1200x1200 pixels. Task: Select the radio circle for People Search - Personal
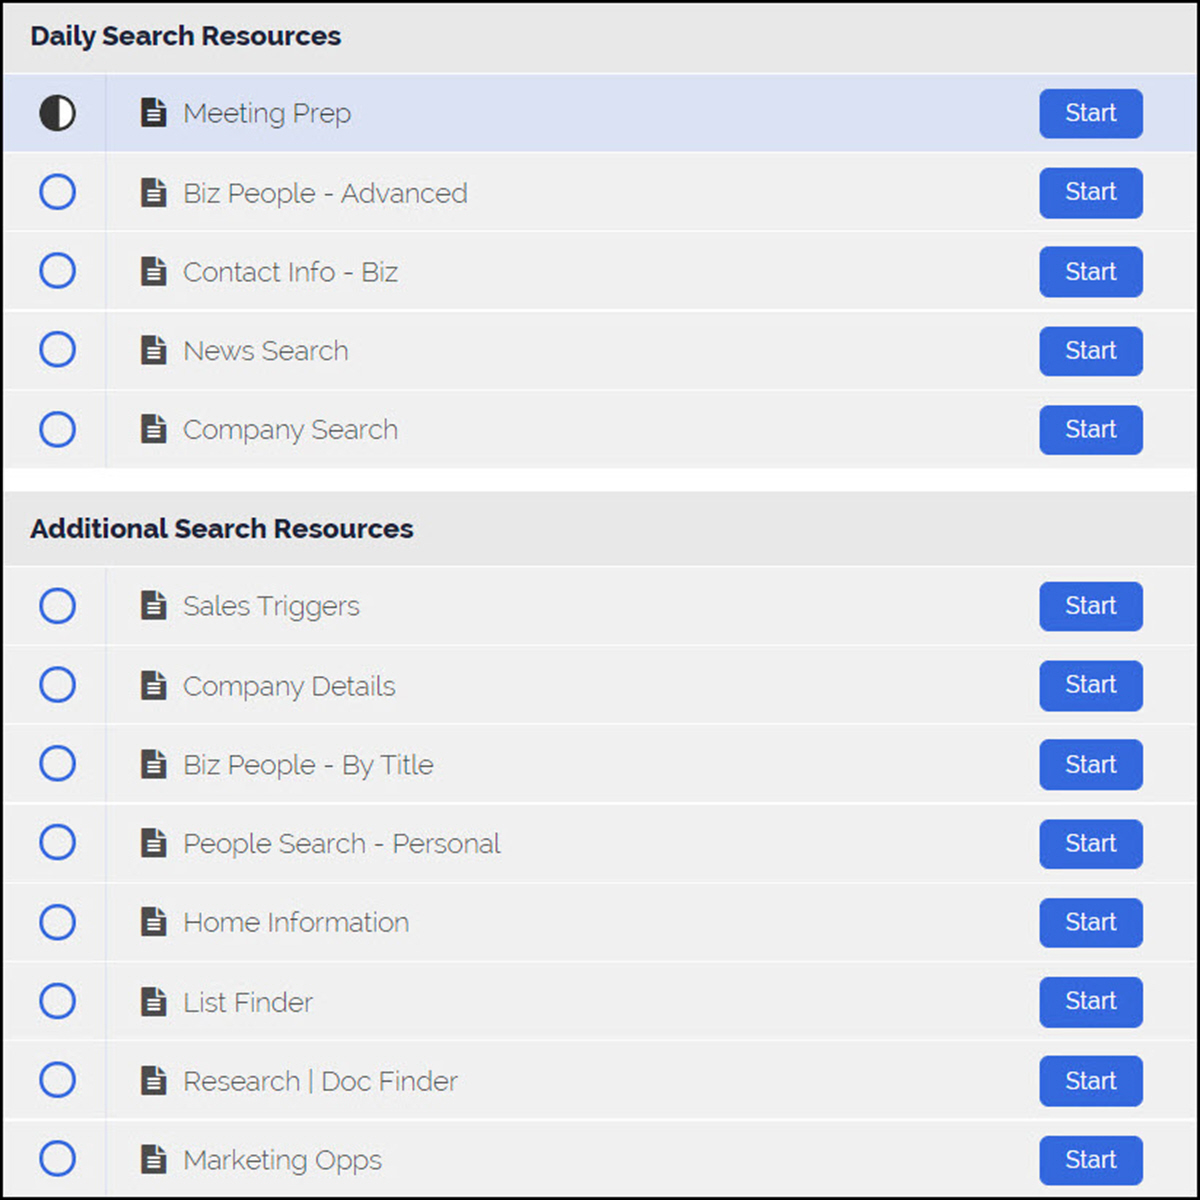point(57,843)
